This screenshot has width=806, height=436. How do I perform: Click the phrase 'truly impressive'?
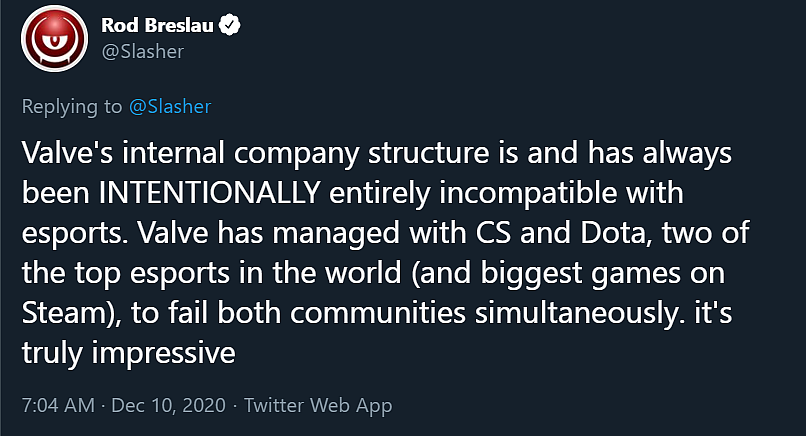pyautogui.click(x=129, y=354)
